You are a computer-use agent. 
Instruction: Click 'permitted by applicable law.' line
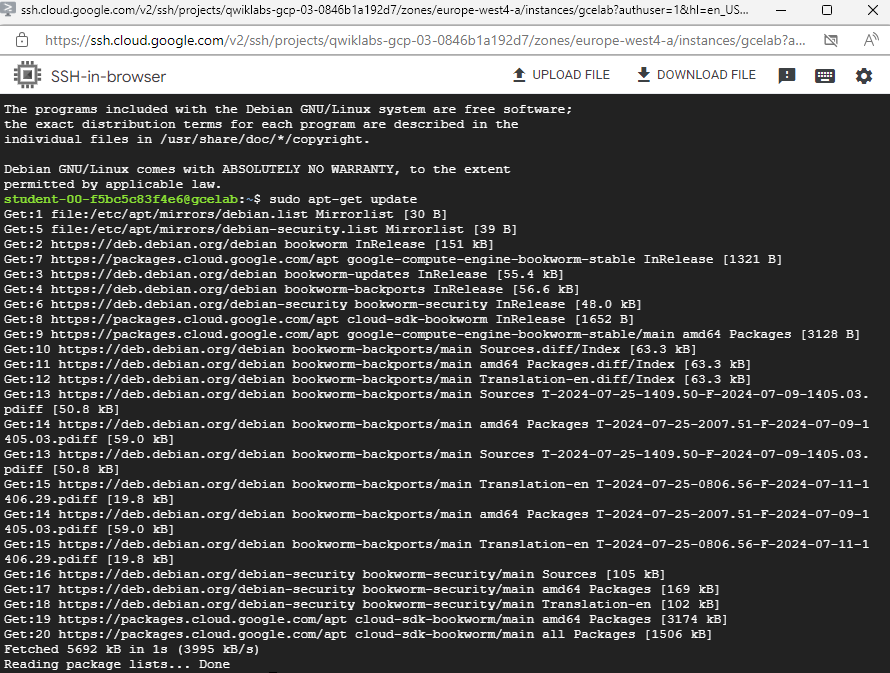point(112,184)
